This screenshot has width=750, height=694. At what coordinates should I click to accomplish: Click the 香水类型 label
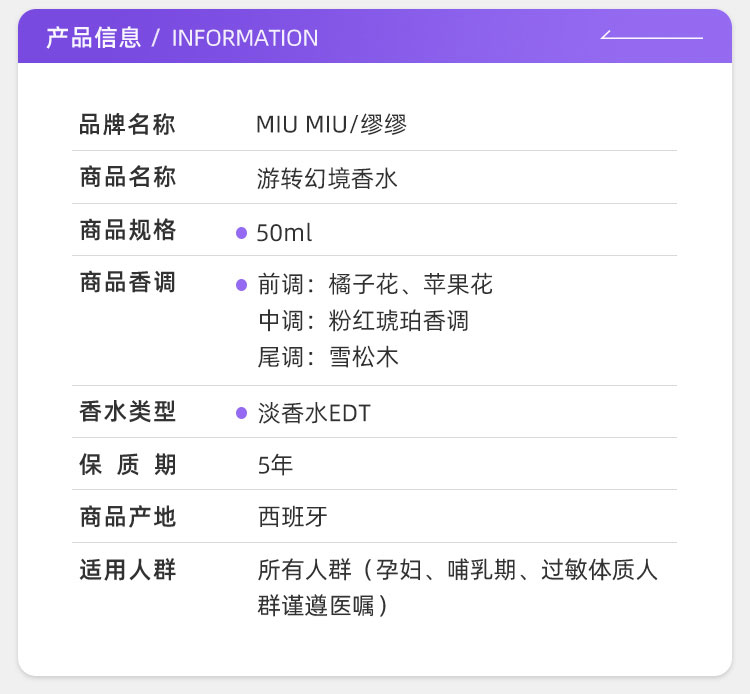pos(127,411)
